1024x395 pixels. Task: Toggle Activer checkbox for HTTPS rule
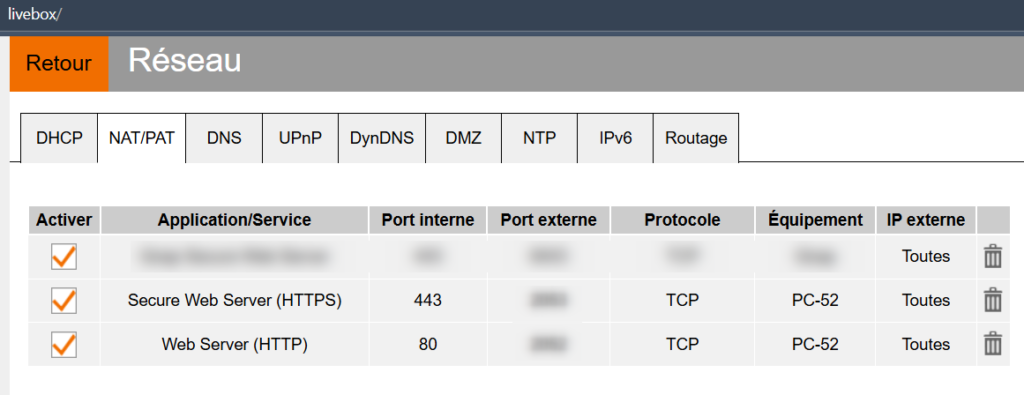(x=64, y=300)
